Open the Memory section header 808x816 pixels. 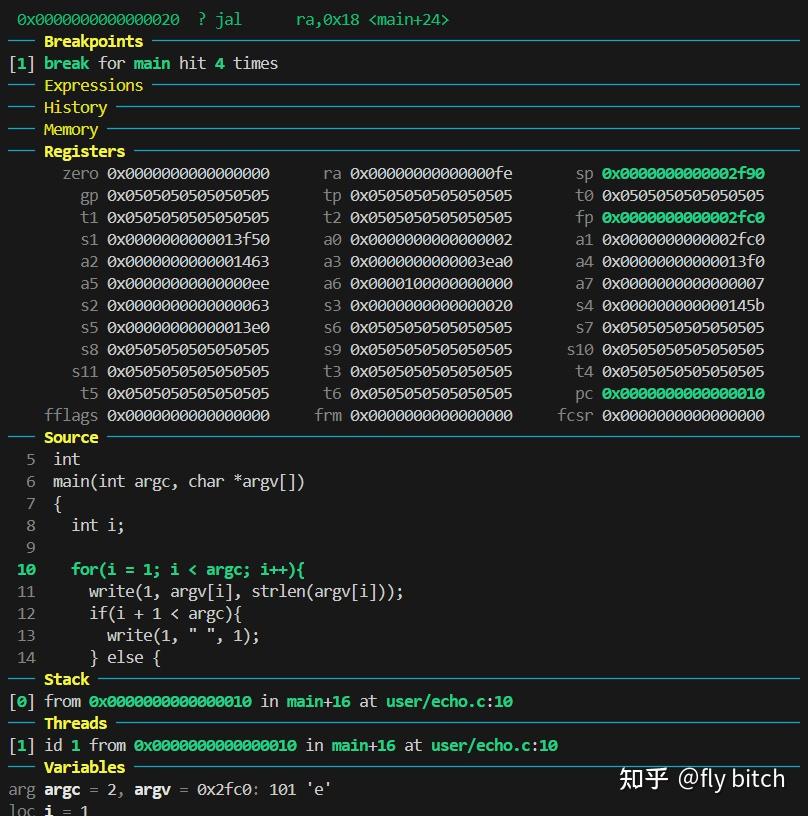pyautogui.click(x=70, y=129)
